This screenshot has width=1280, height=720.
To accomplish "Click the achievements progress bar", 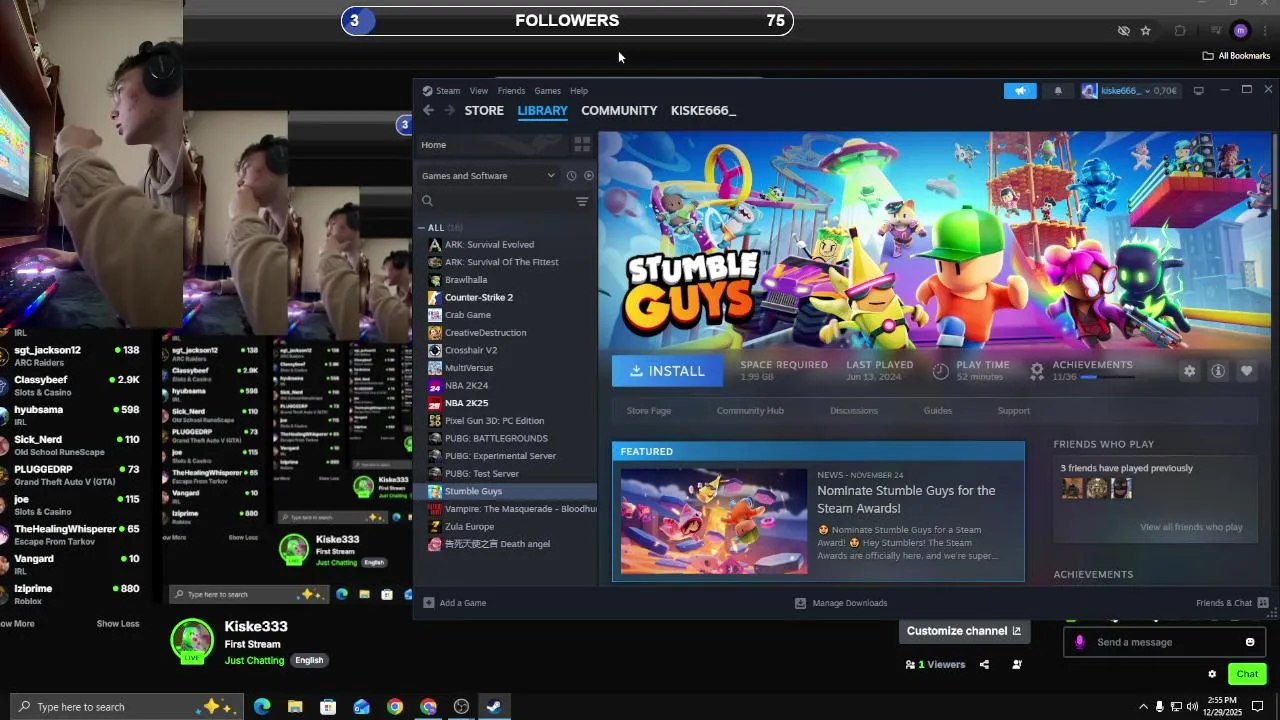I will coord(1108,377).
